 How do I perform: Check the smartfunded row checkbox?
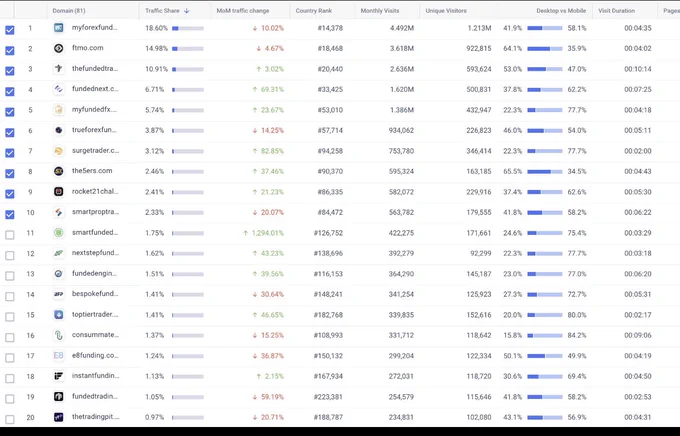10,235
